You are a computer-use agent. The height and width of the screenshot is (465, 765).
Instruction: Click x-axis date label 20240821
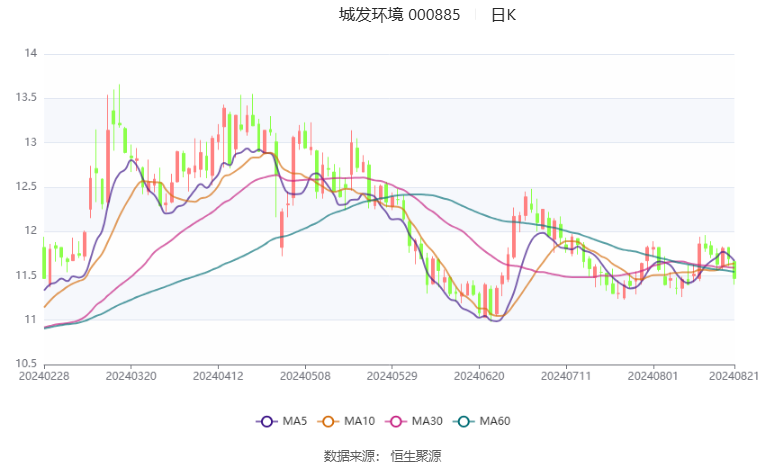click(734, 376)
